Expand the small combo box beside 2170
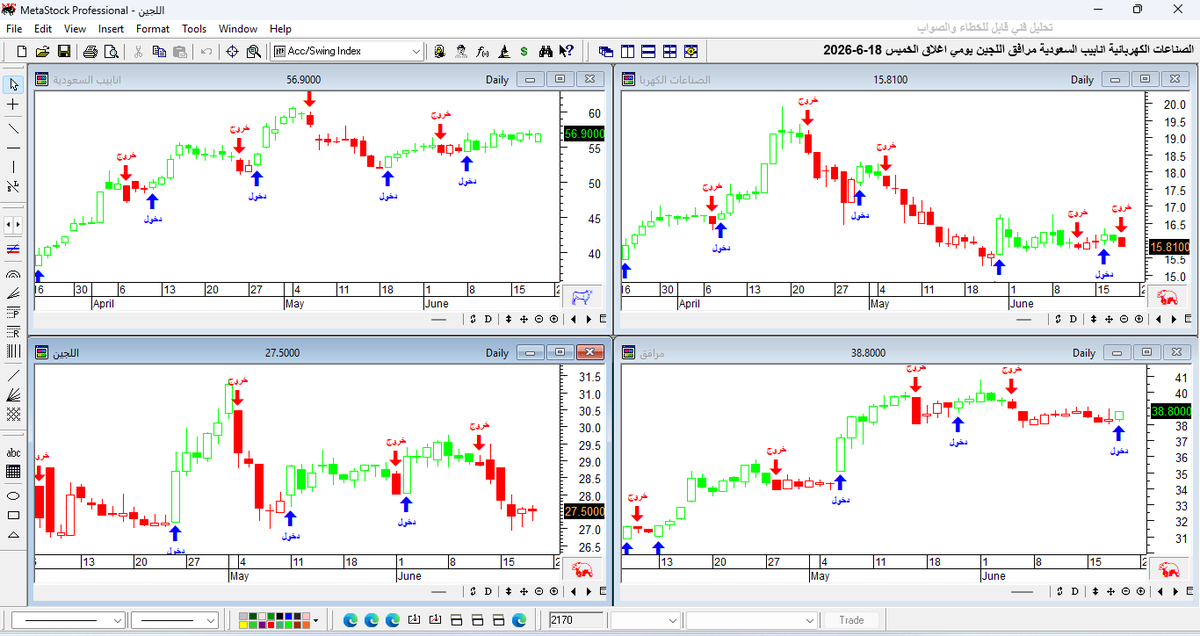 (675, 620)
